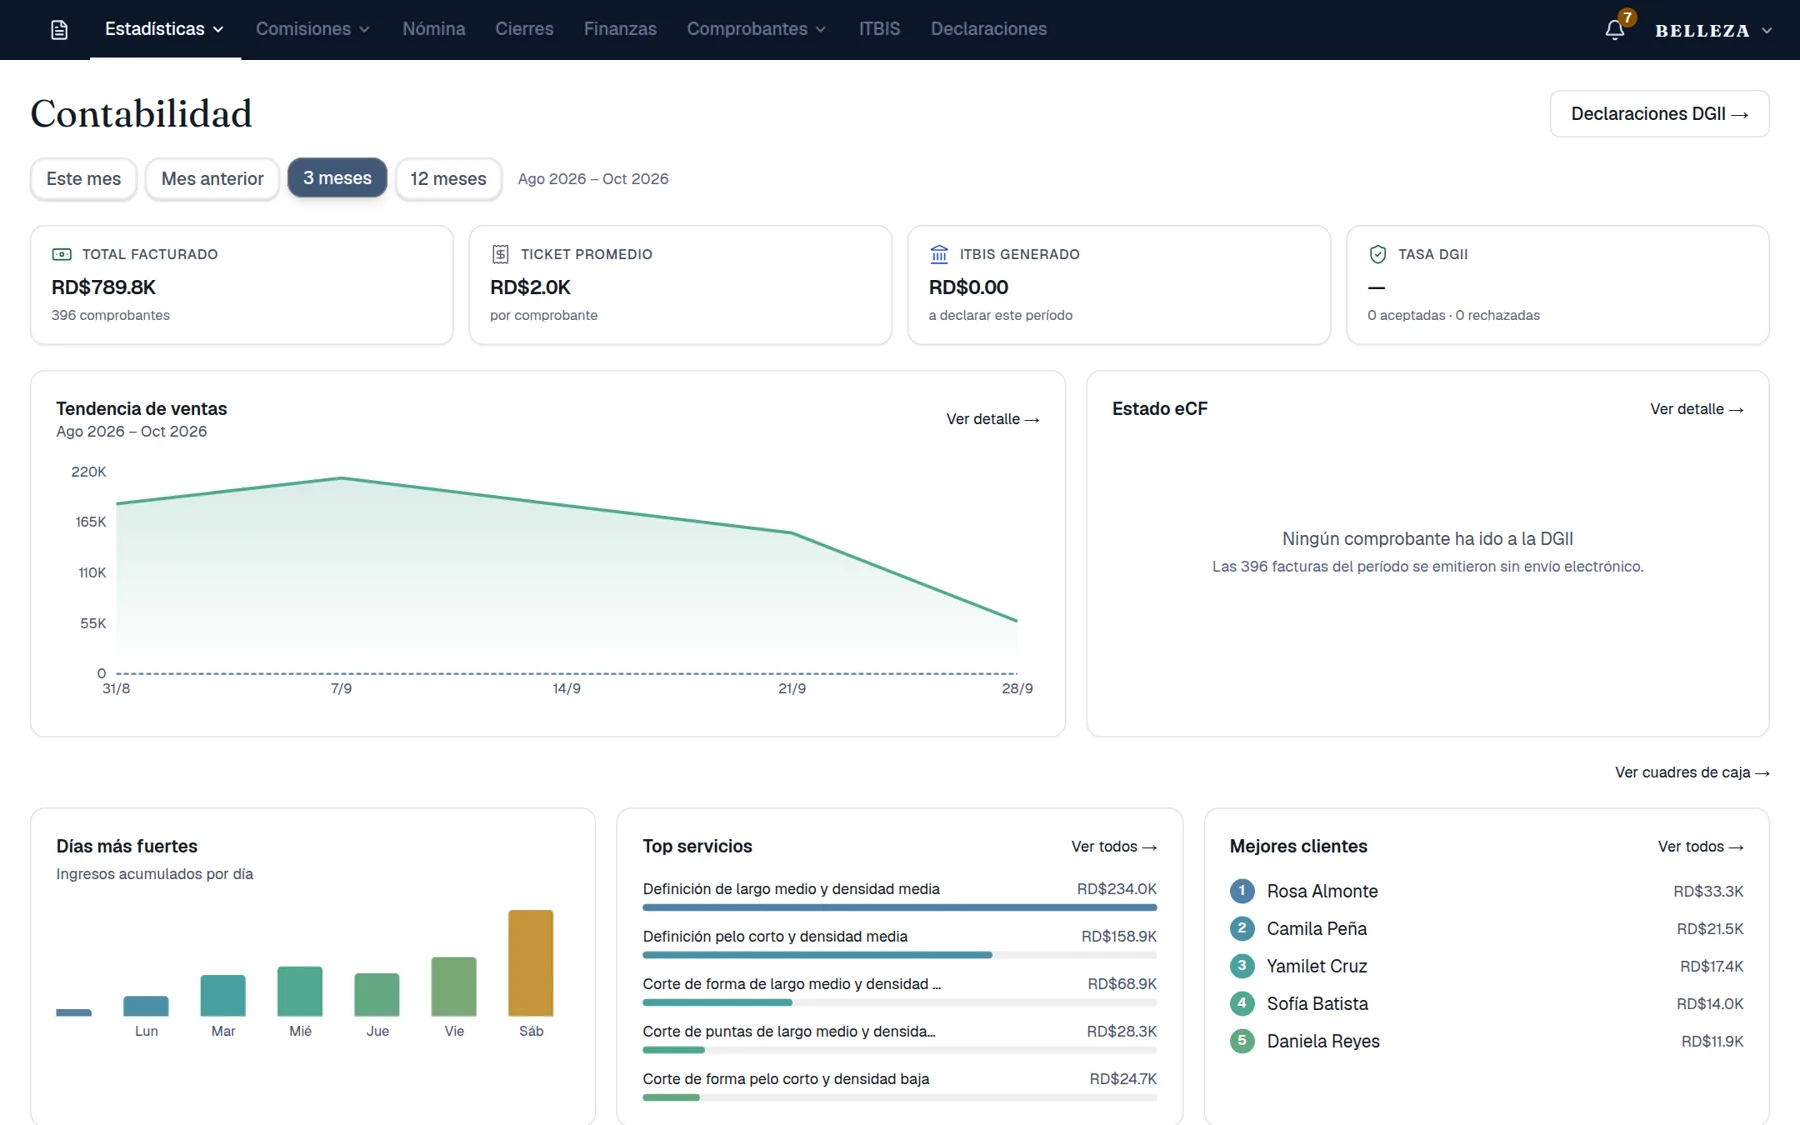Image resolution: width=1800 pixels, height=1125 pixels.
Task: Open Ver todos in Top servicios
Action: coord(1114,846)
